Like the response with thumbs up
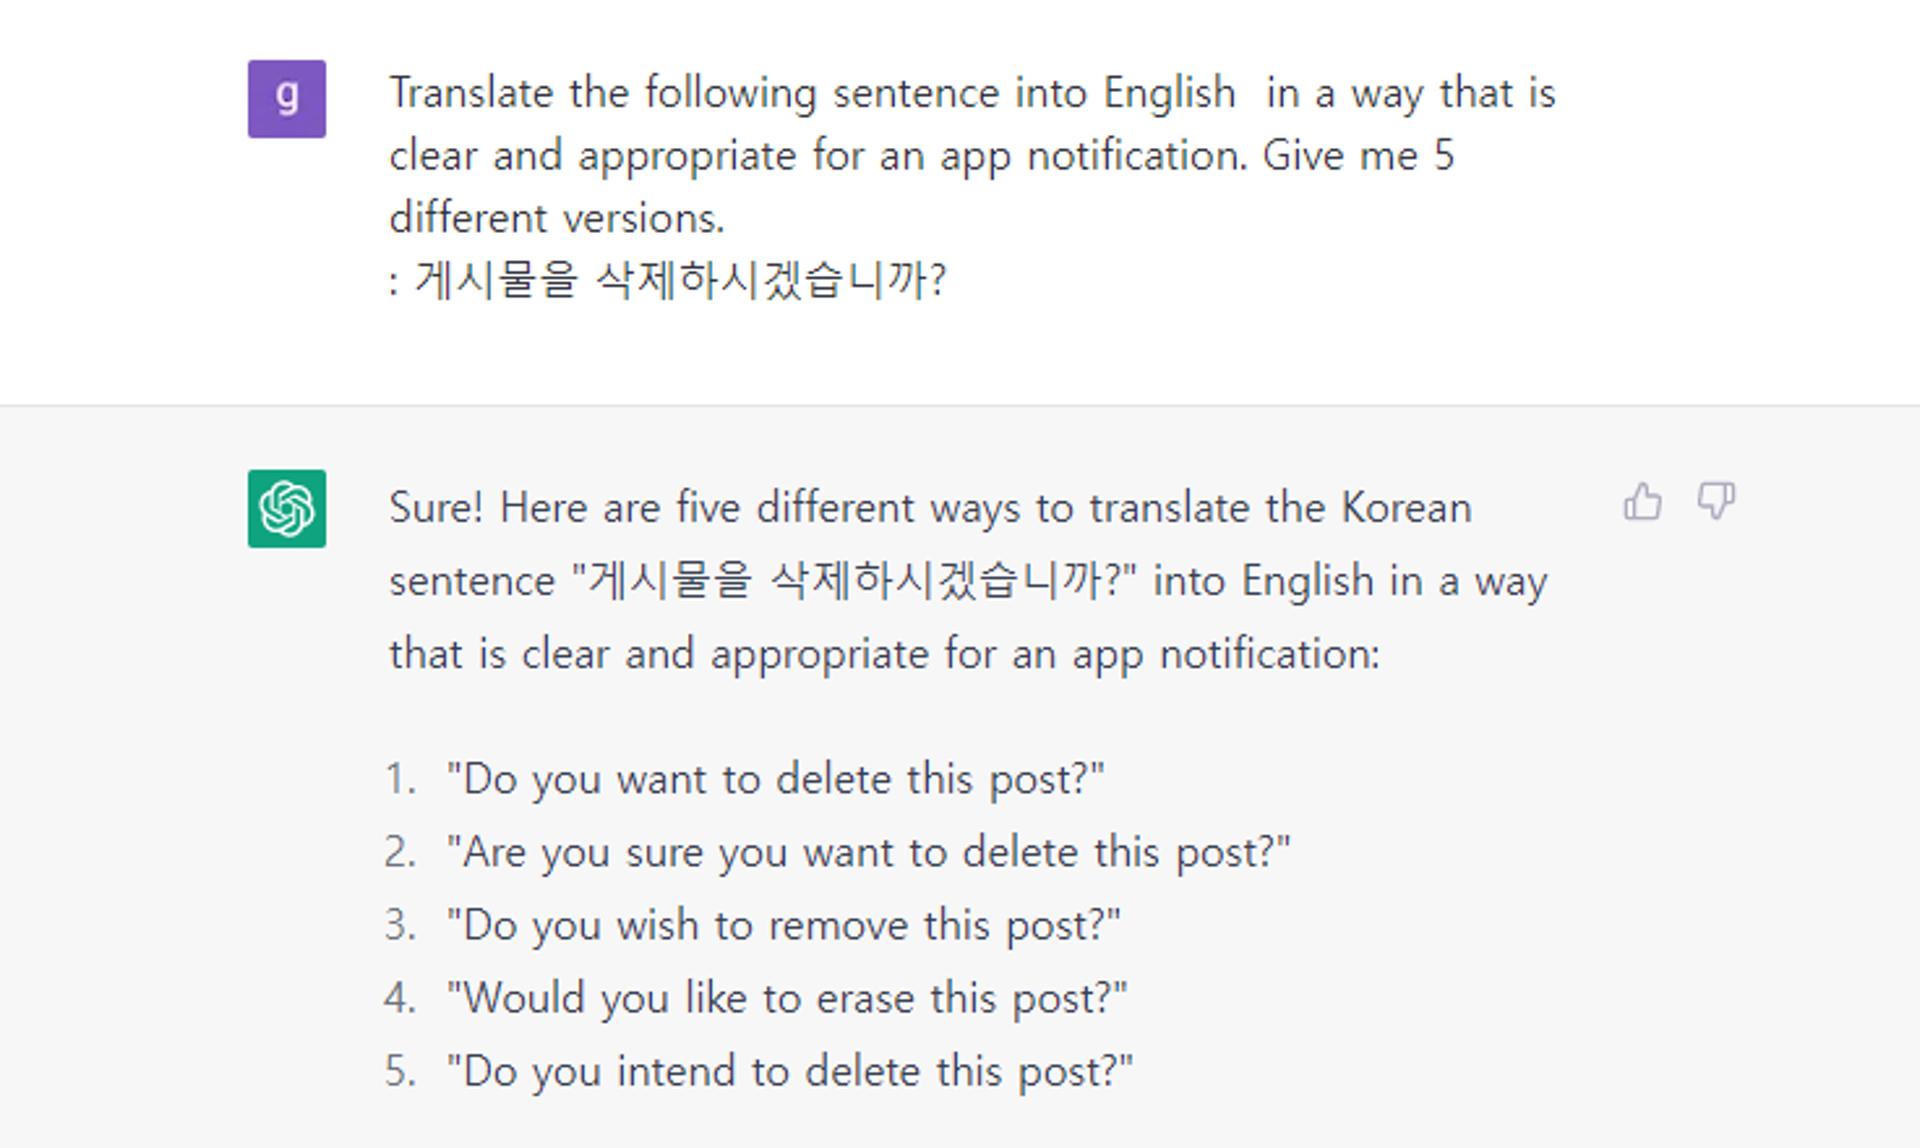This screenshot has width=1920, height=1148. [1642, 501]
